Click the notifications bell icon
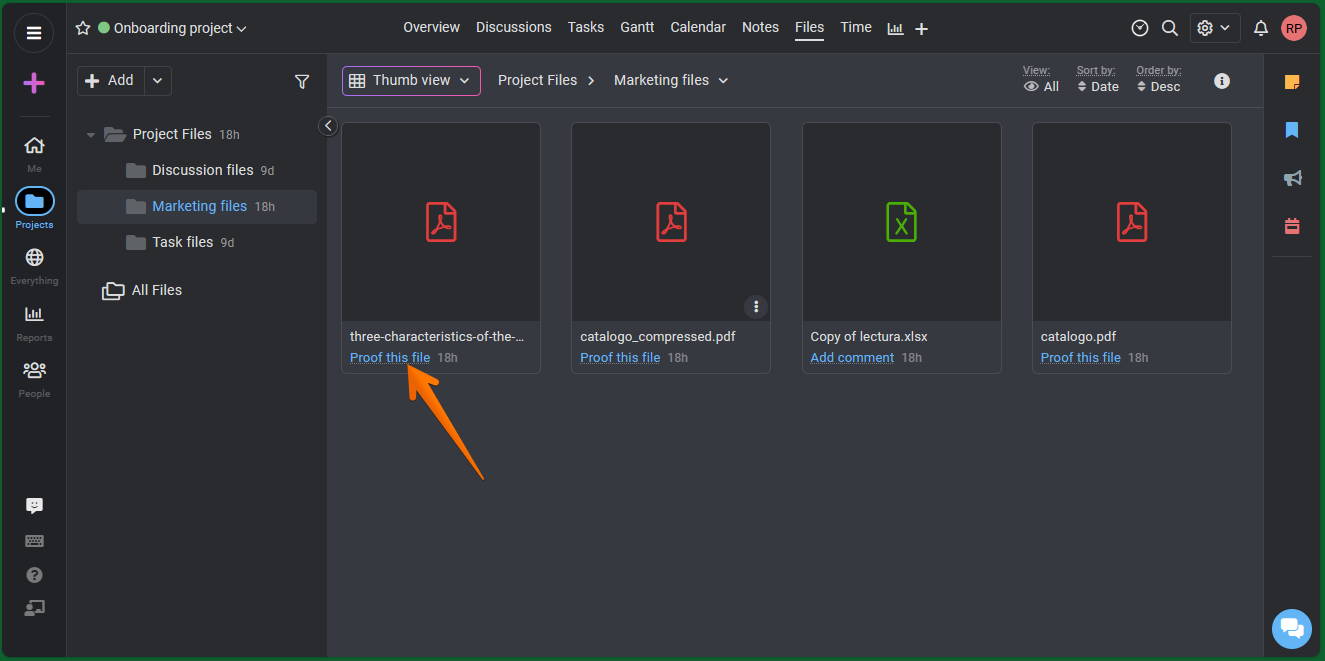Image resolution: width=1325 pixels, height=661 pixels. tap(1261, 28)
